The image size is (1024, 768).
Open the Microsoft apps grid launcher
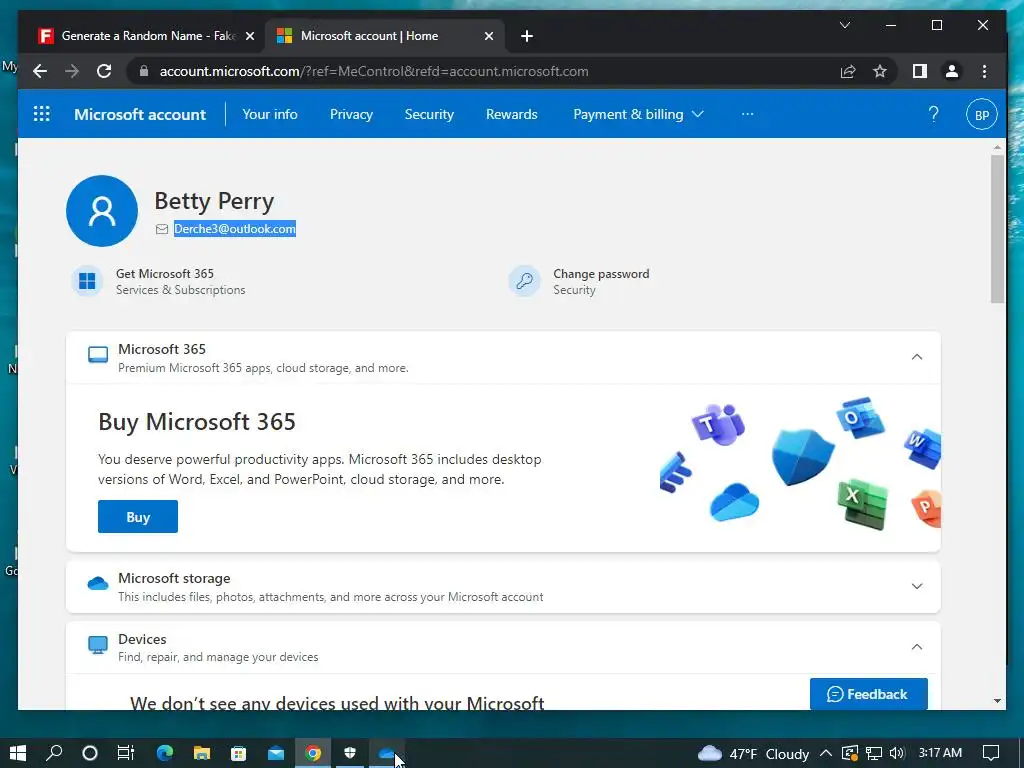41,114
